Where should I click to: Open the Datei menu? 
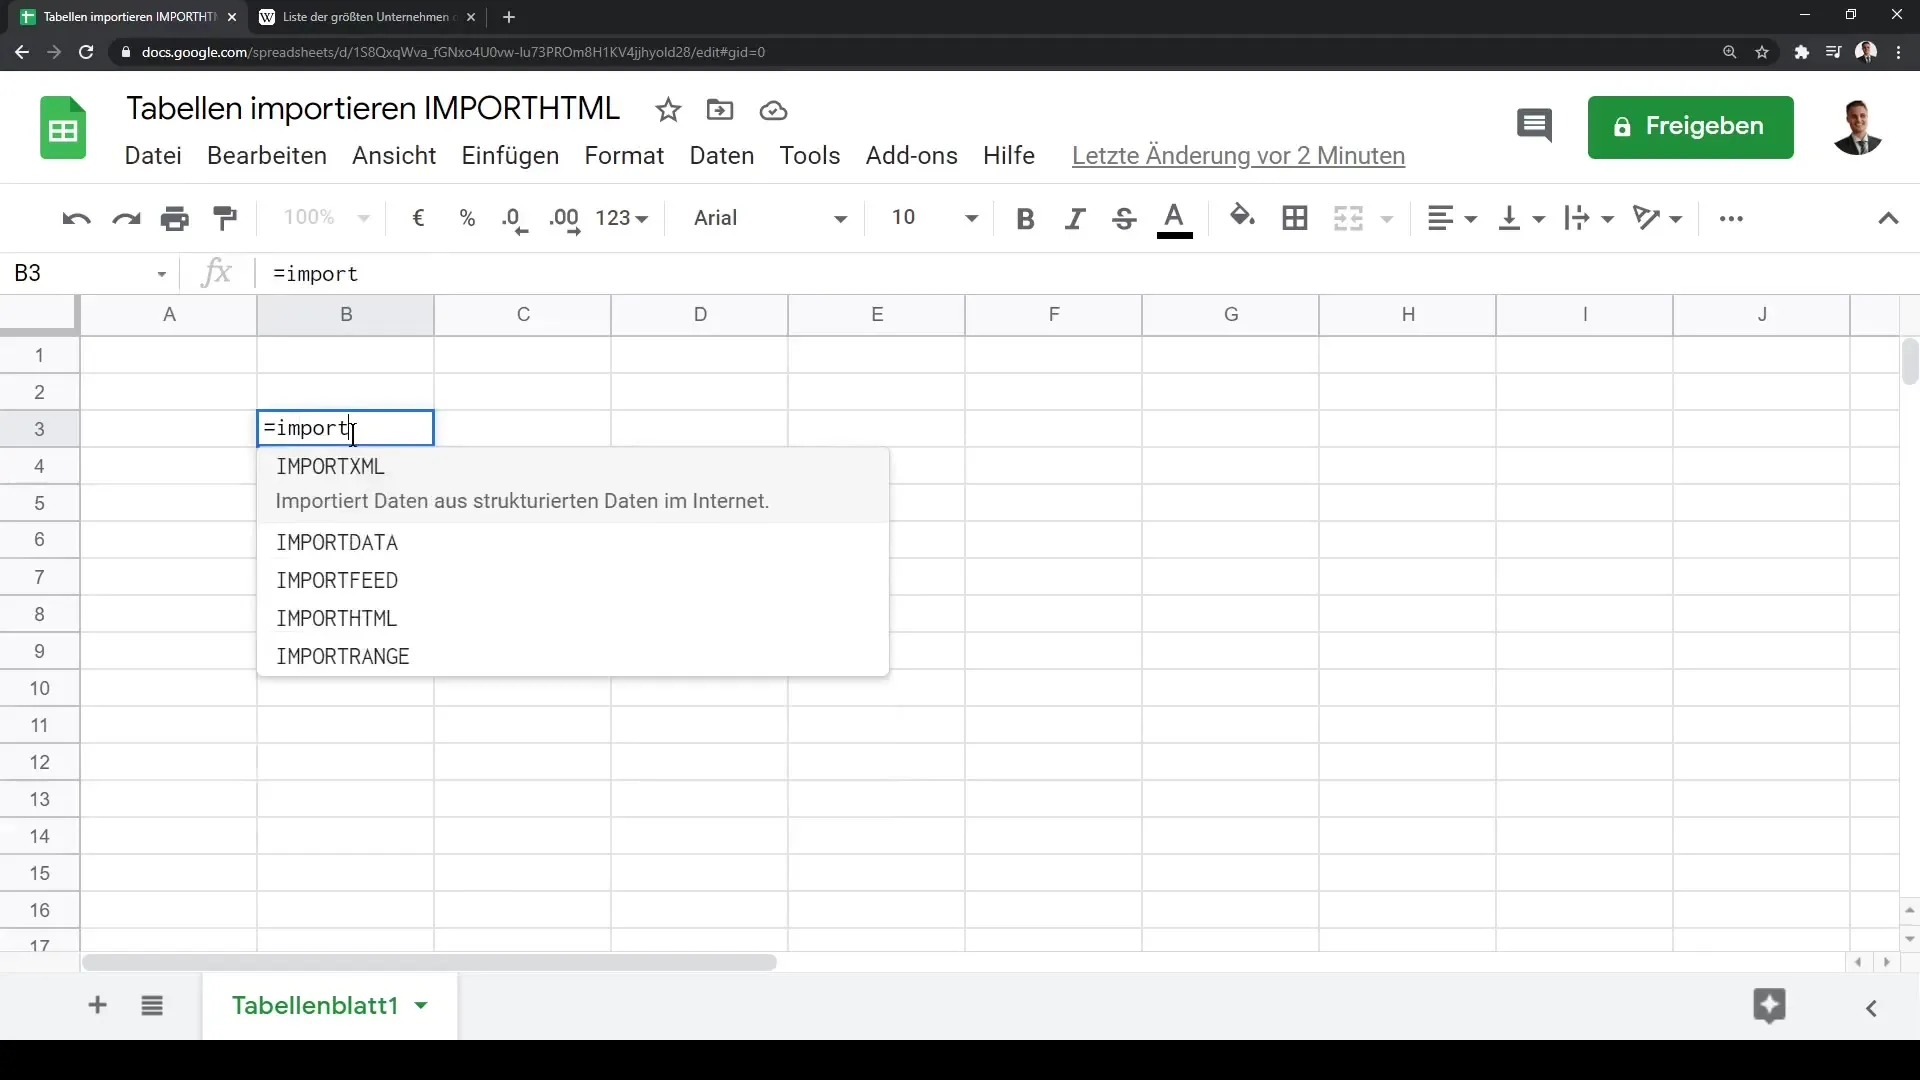pos(153,156)
